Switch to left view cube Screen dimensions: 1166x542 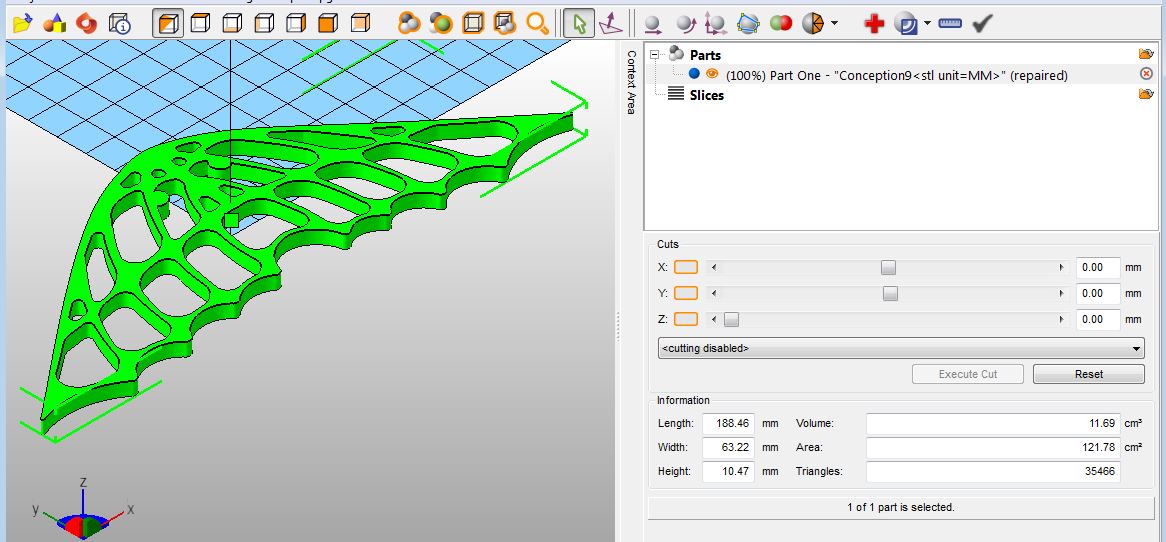[264, 24]
